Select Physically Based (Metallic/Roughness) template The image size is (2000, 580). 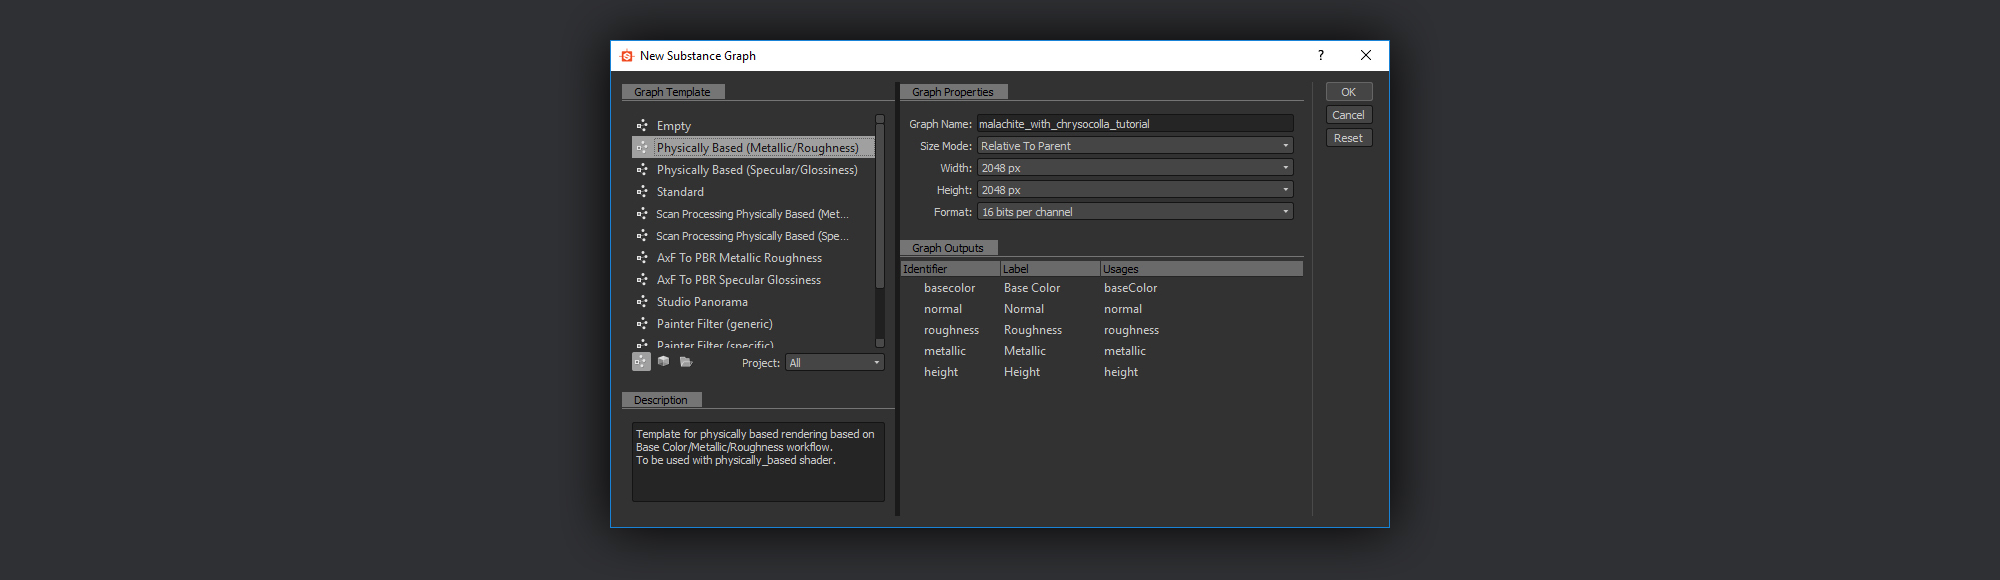(x=753, y=148)
